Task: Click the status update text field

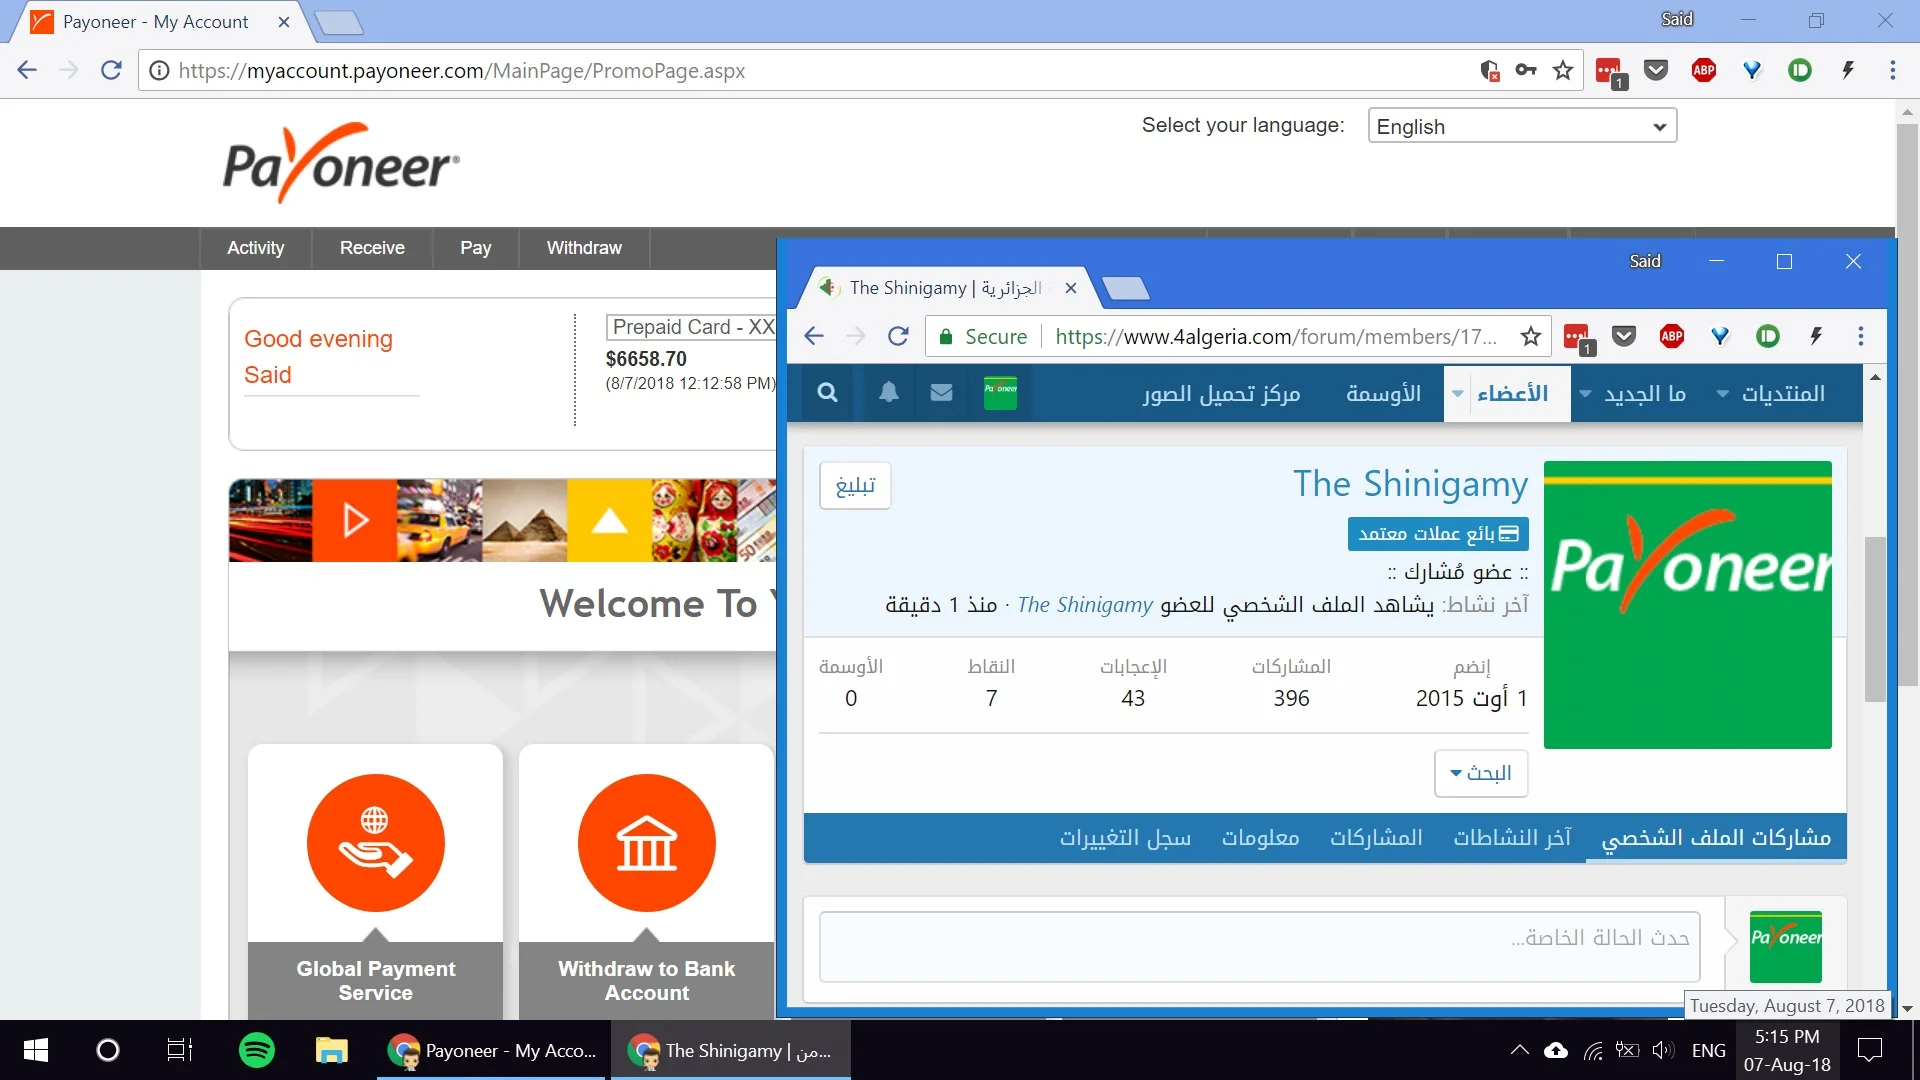Action: click(x=1259, y=945)
